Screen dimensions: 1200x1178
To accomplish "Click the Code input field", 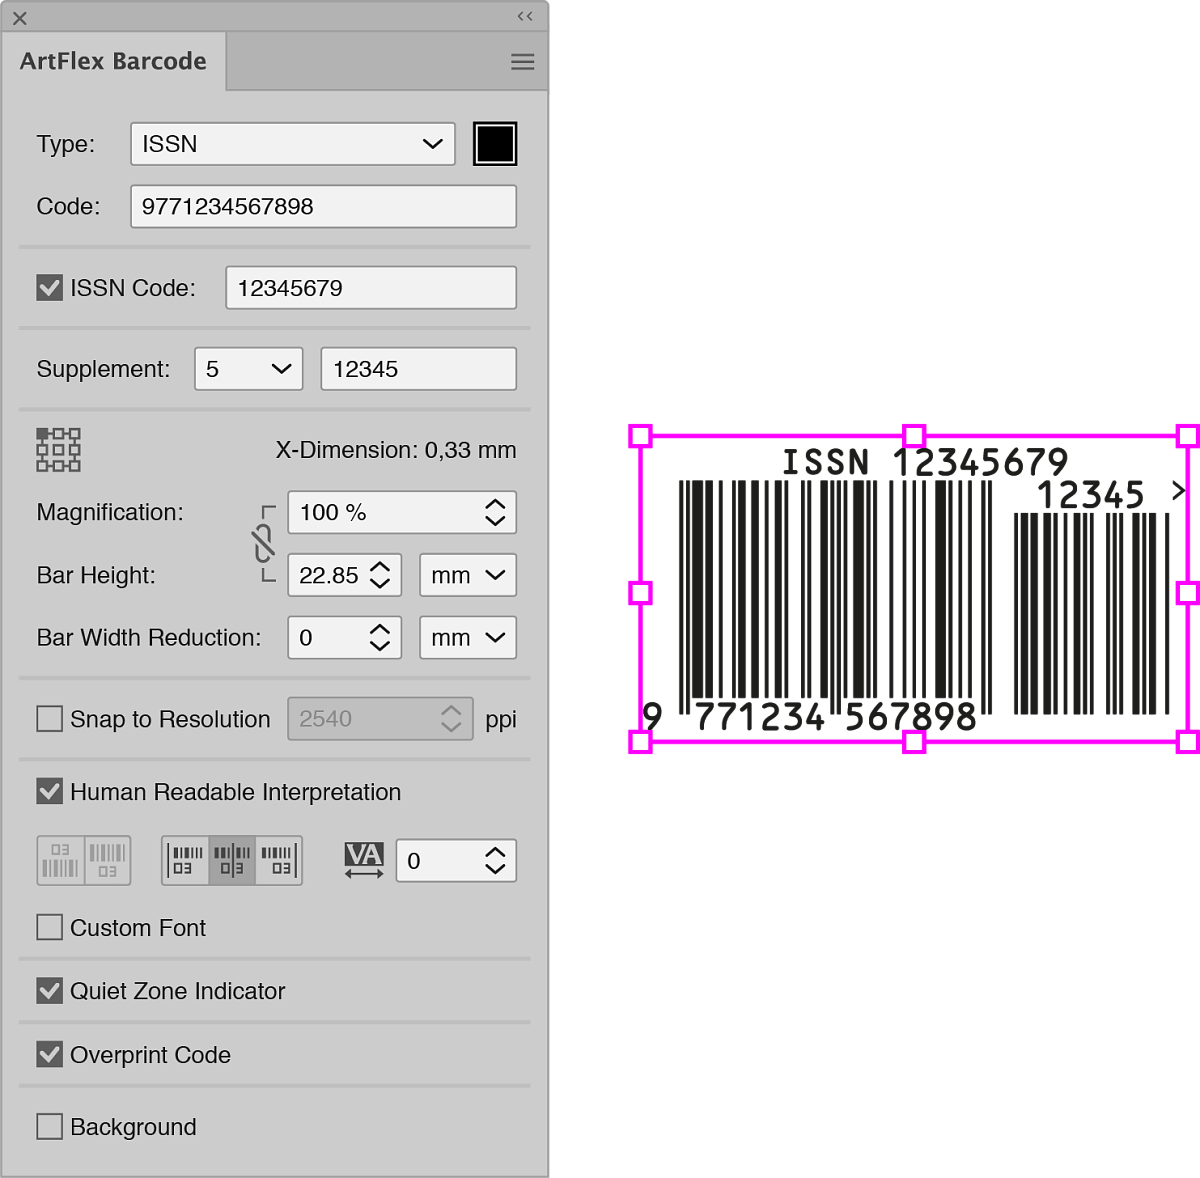I will pos(322,207).
